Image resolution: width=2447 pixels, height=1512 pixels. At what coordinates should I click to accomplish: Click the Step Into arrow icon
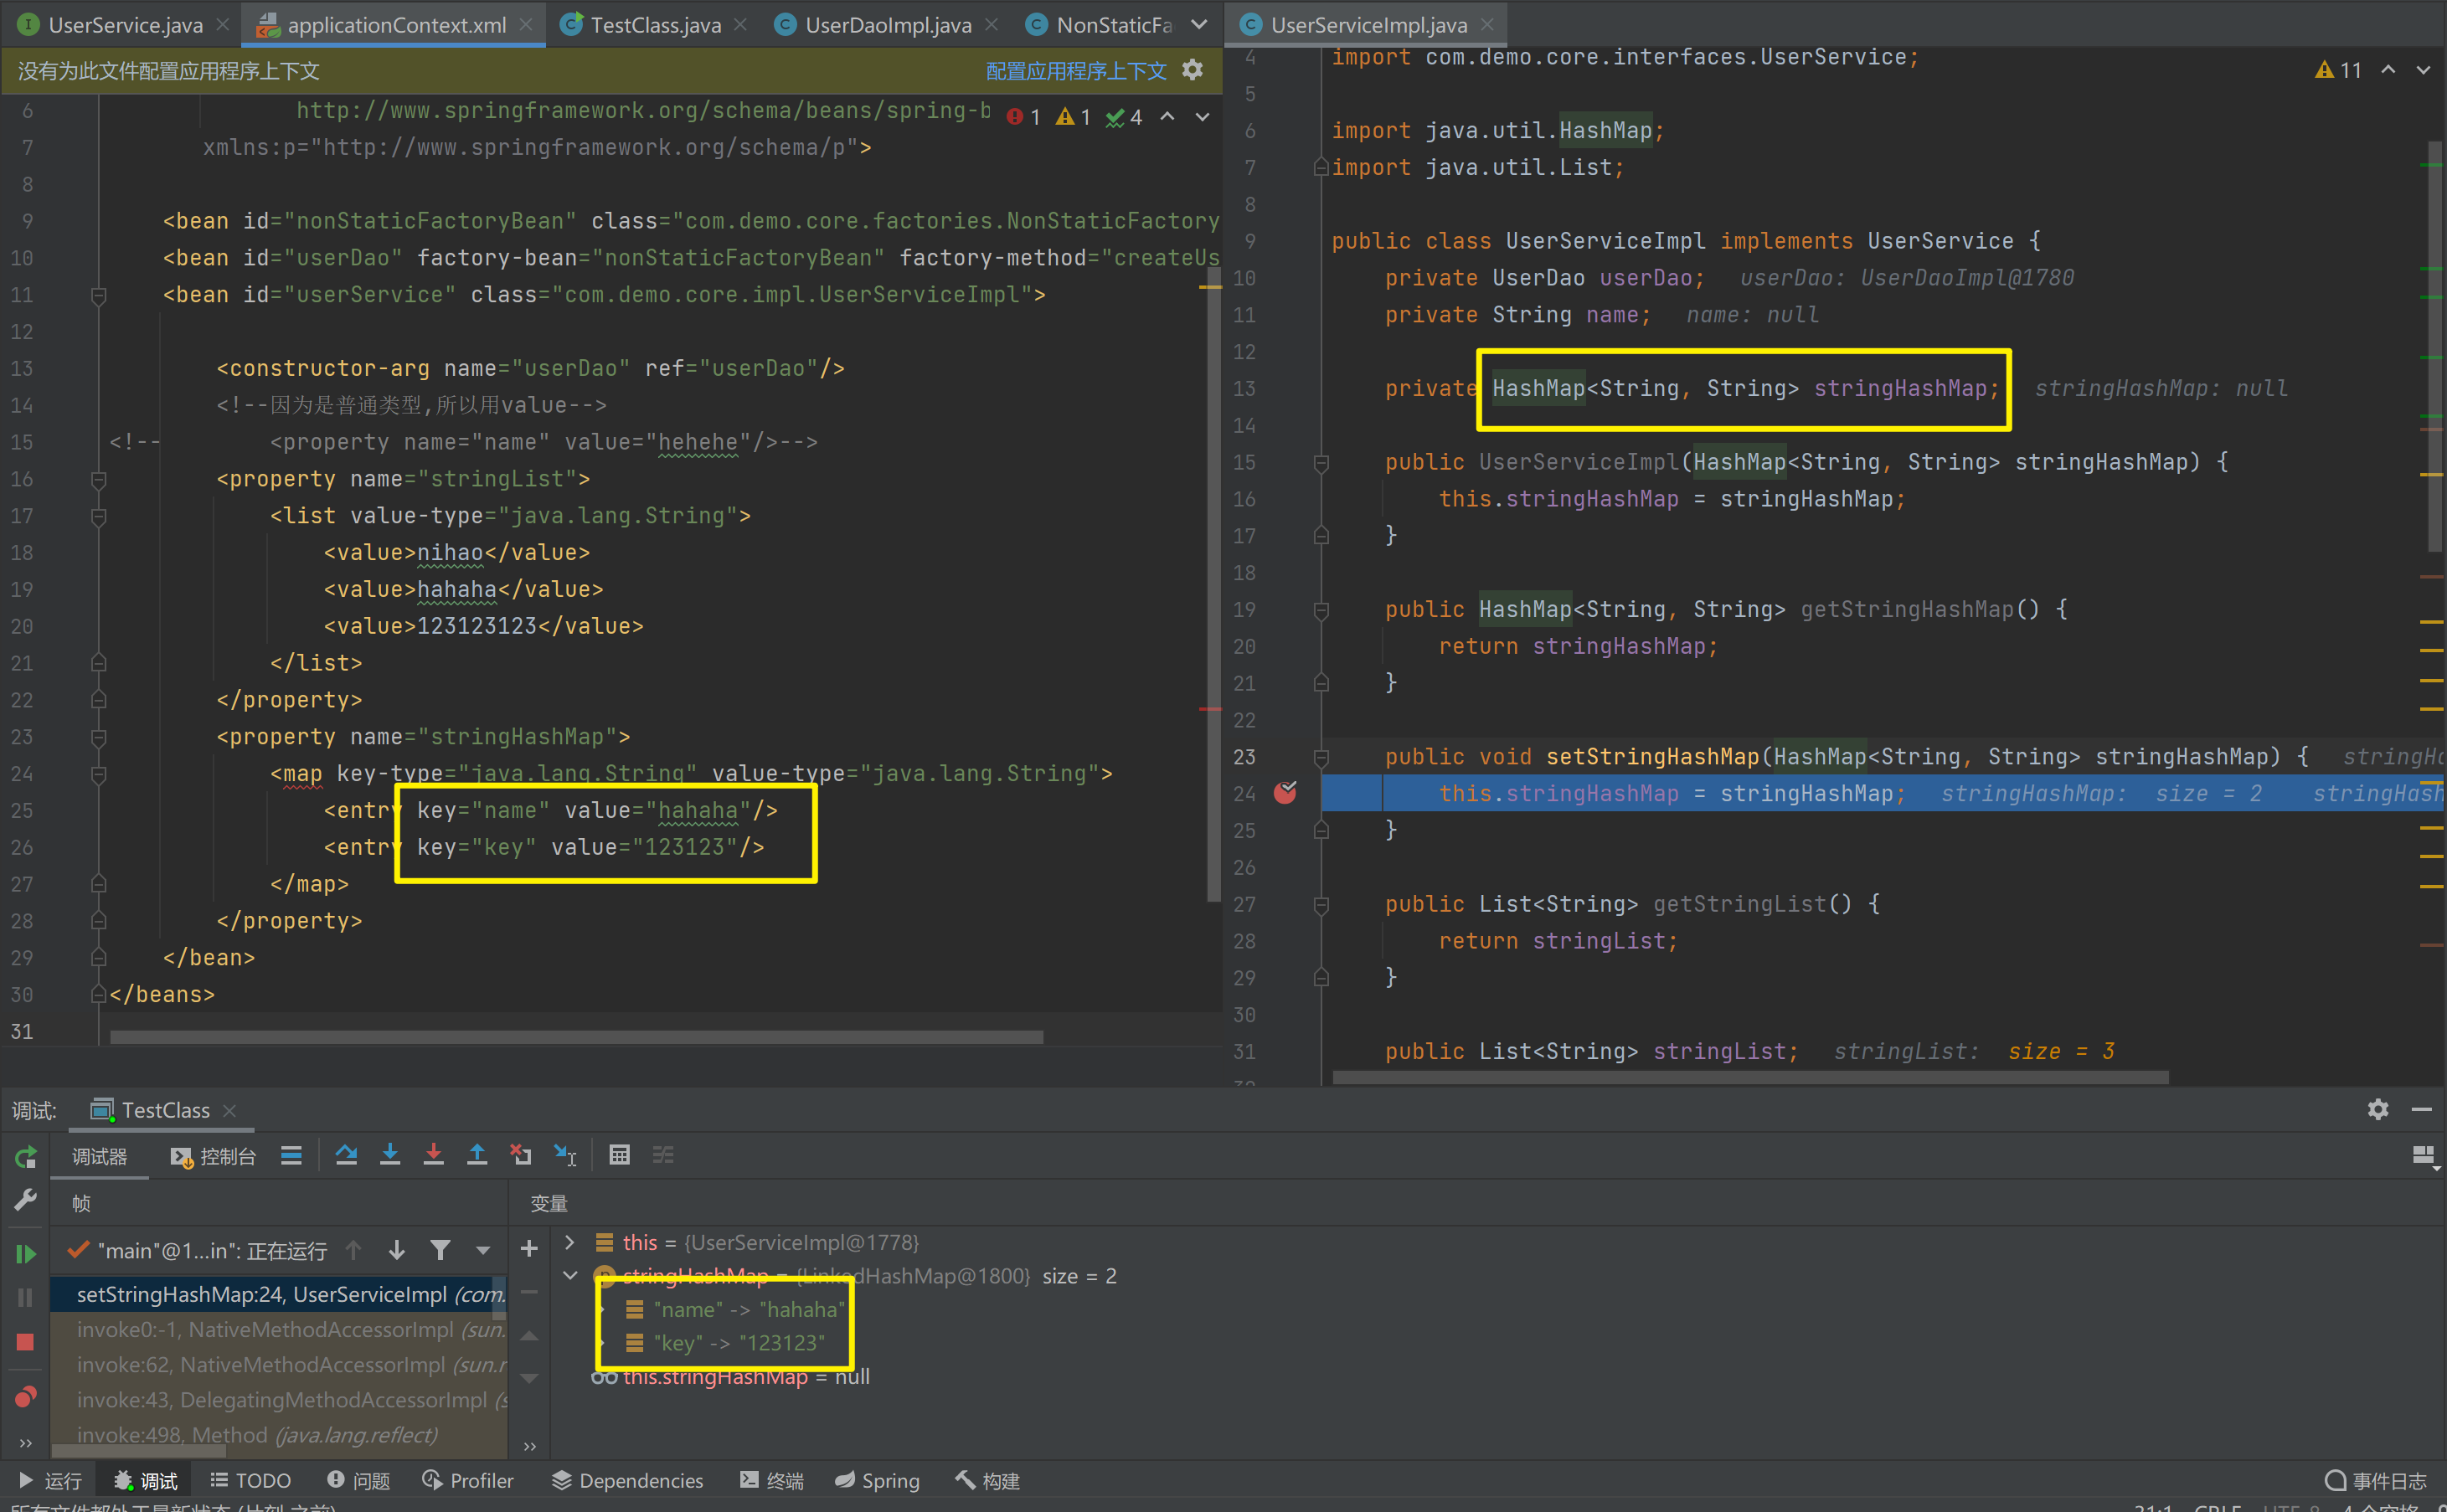click(390, 1155)
